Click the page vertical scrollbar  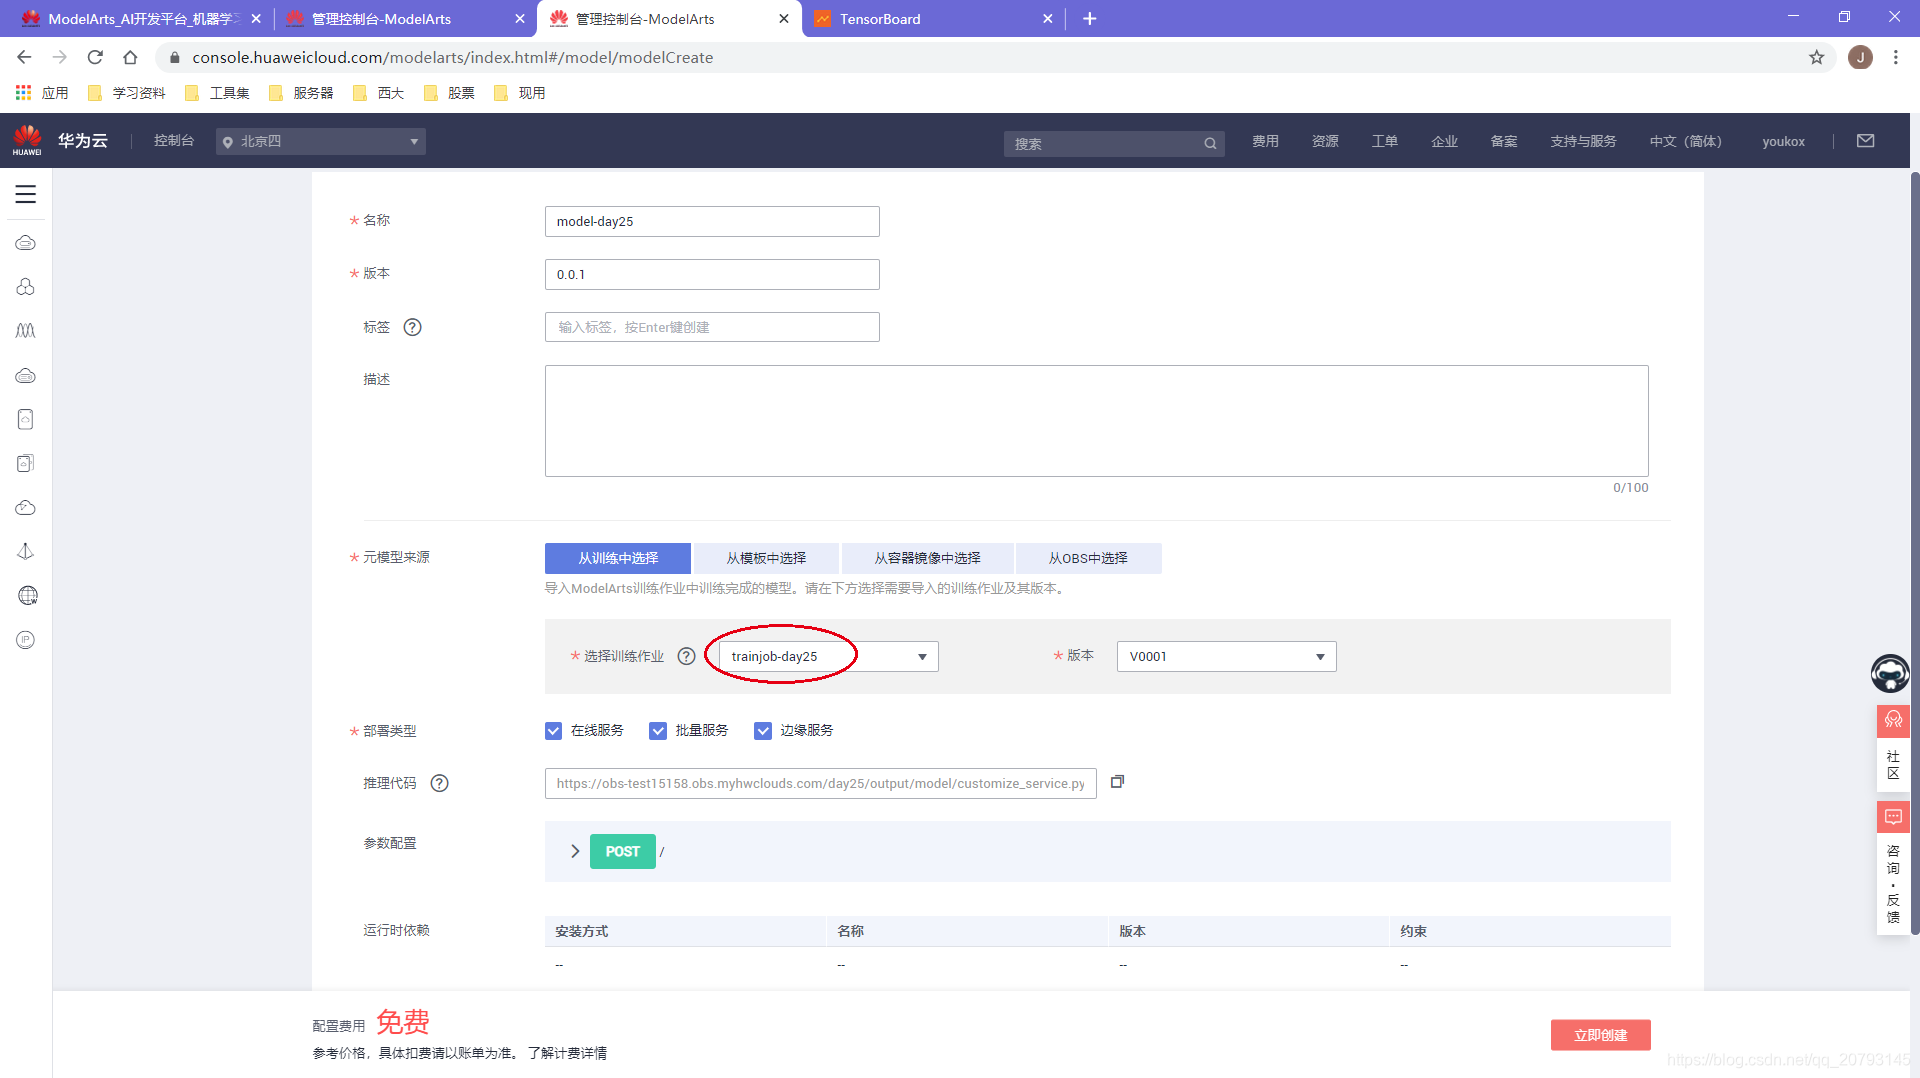[x=1914, y=553]
